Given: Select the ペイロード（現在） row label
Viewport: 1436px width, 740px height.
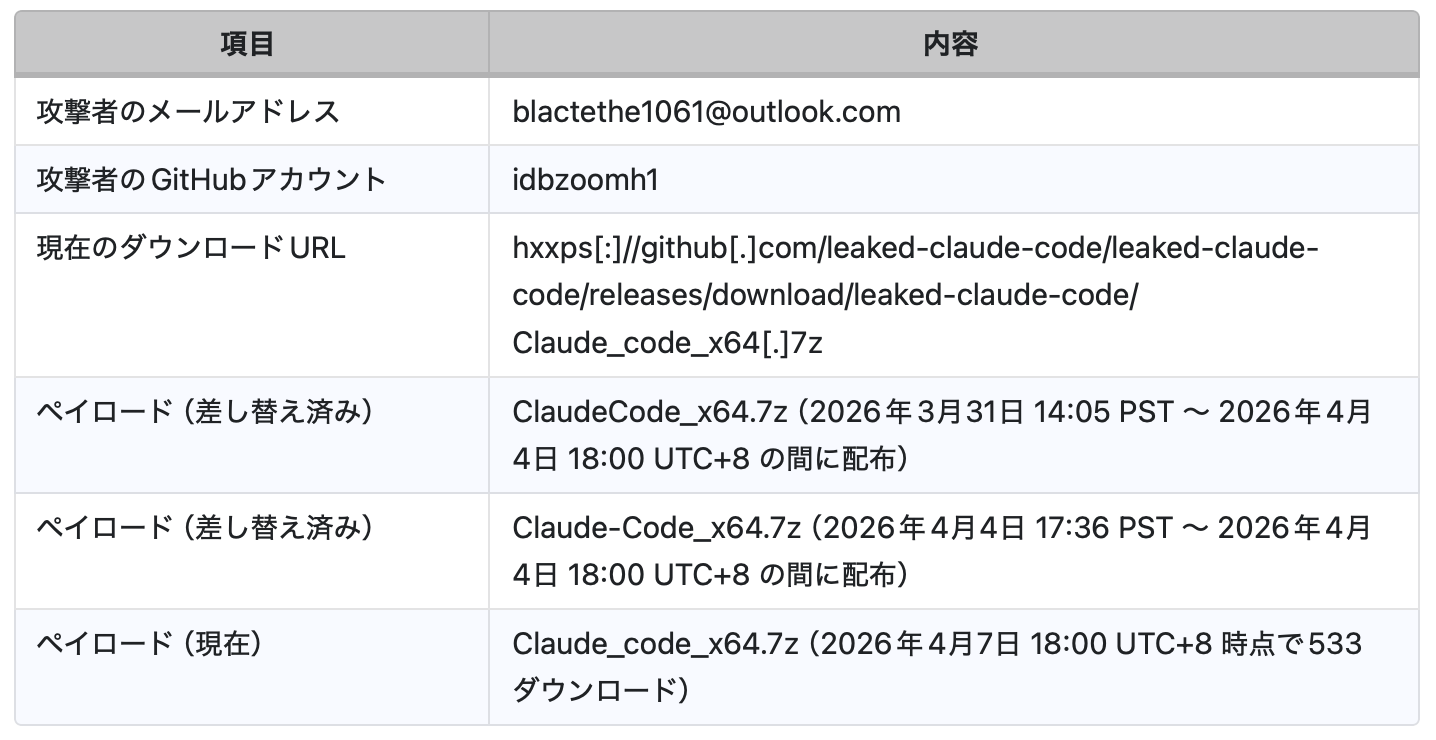Looking at the screenshot, I should coord(149,644).
